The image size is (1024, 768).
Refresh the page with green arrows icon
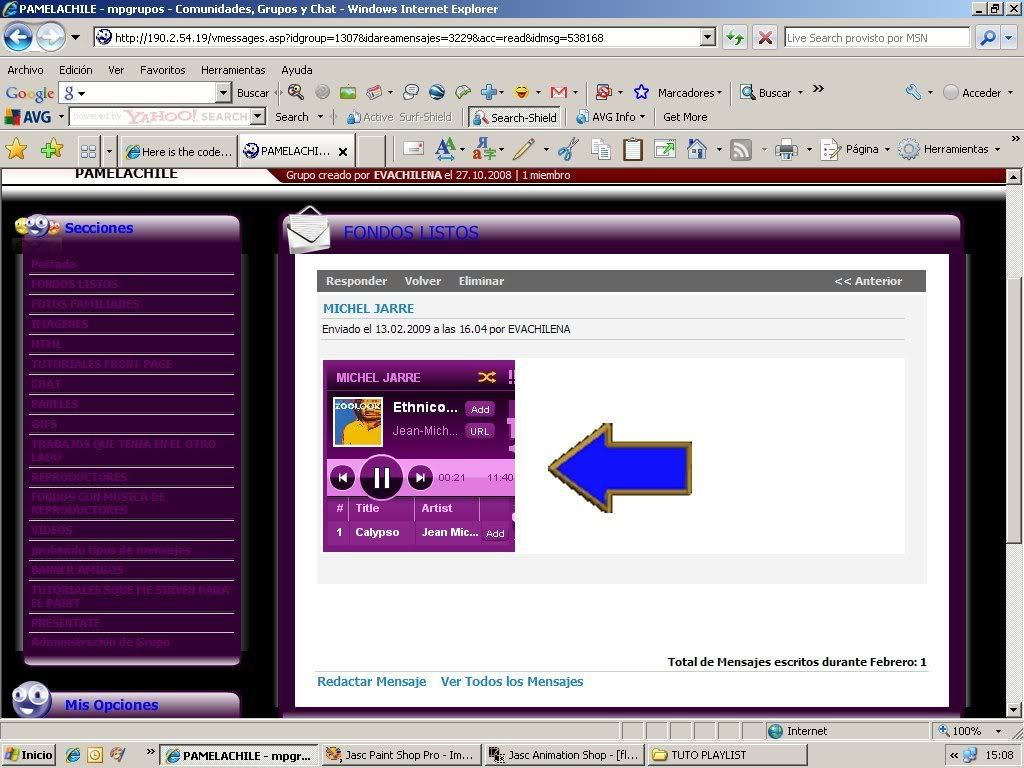click(735, 37)
